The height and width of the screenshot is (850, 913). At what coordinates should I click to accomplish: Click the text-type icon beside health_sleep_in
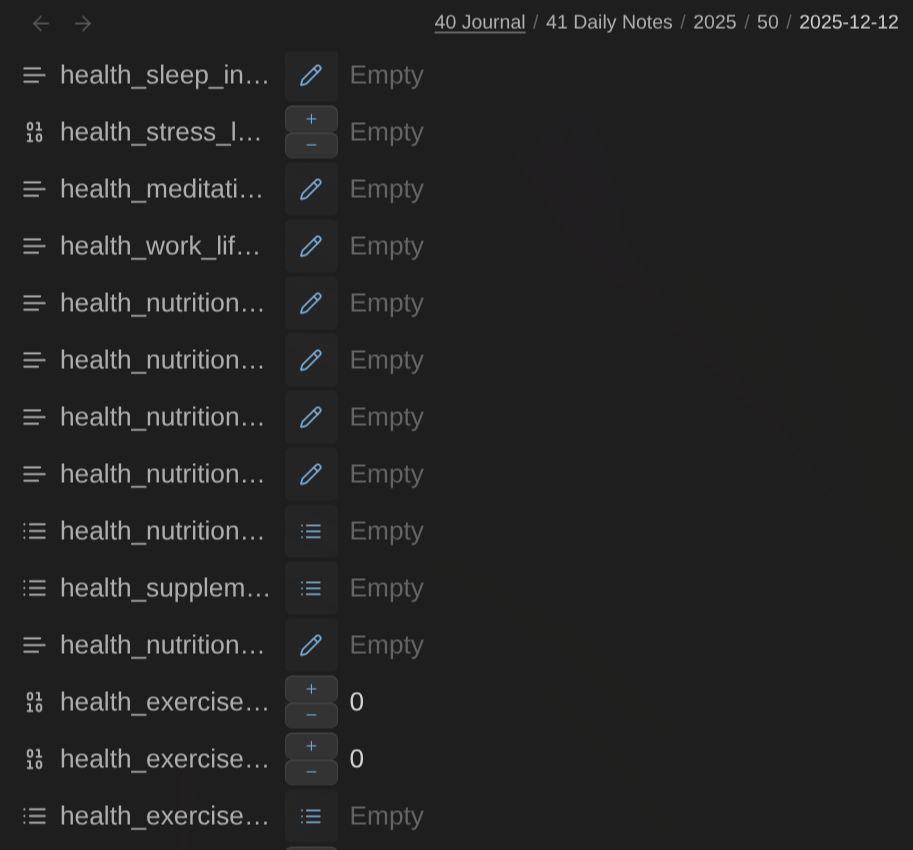(x=34, y=76)
